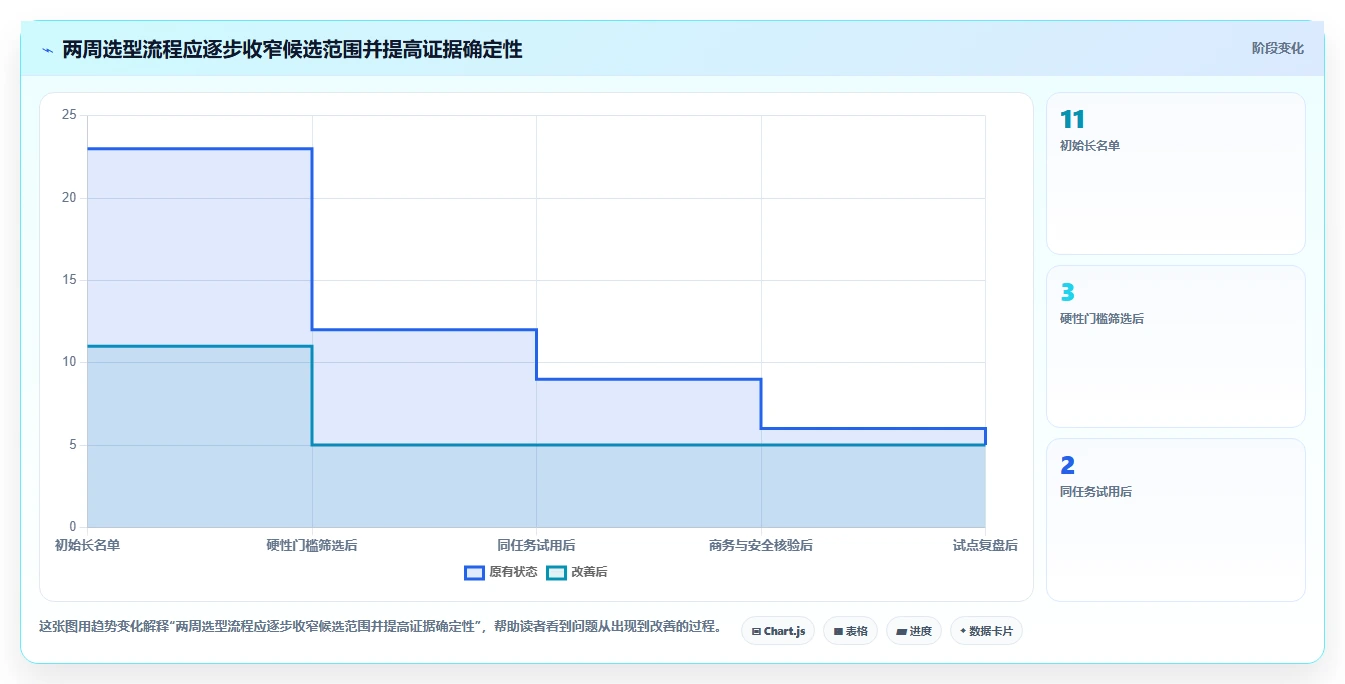Click the lightning icon beside the title
The image size is (1345, 684).
pos(48,50)
